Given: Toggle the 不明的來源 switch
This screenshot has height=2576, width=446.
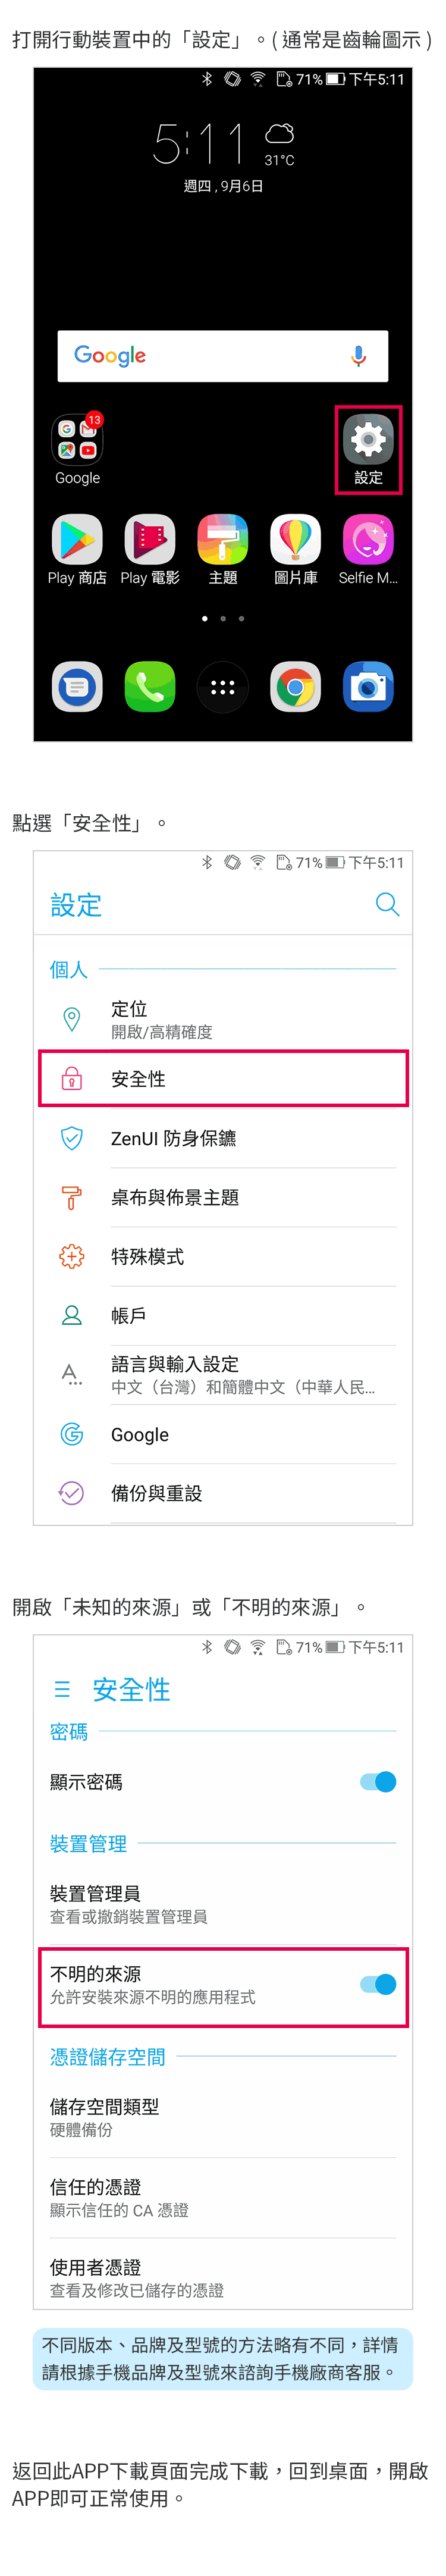Looking at the screenshot, I should [x=378, y=1984].
